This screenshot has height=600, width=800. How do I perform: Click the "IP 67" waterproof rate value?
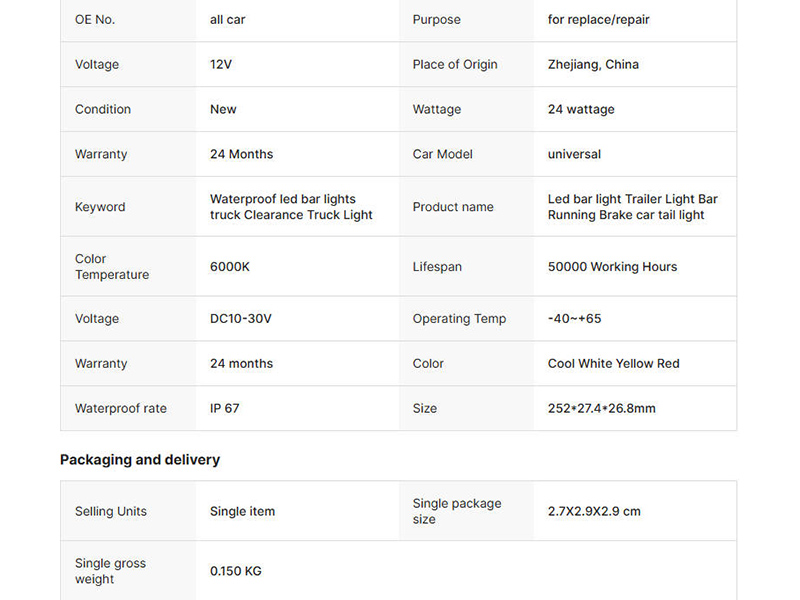225,409
